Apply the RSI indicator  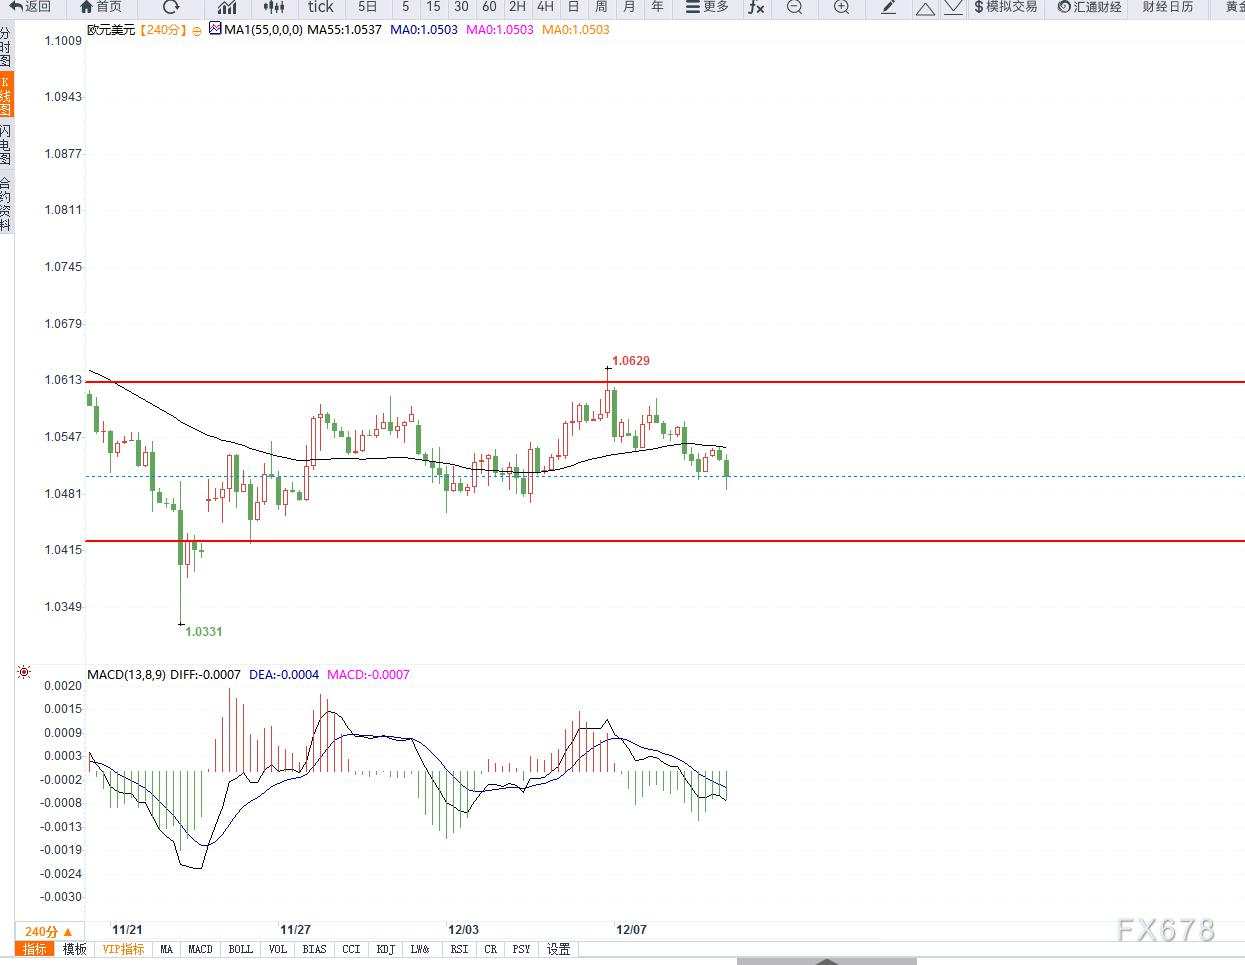(x=459, y=949)
